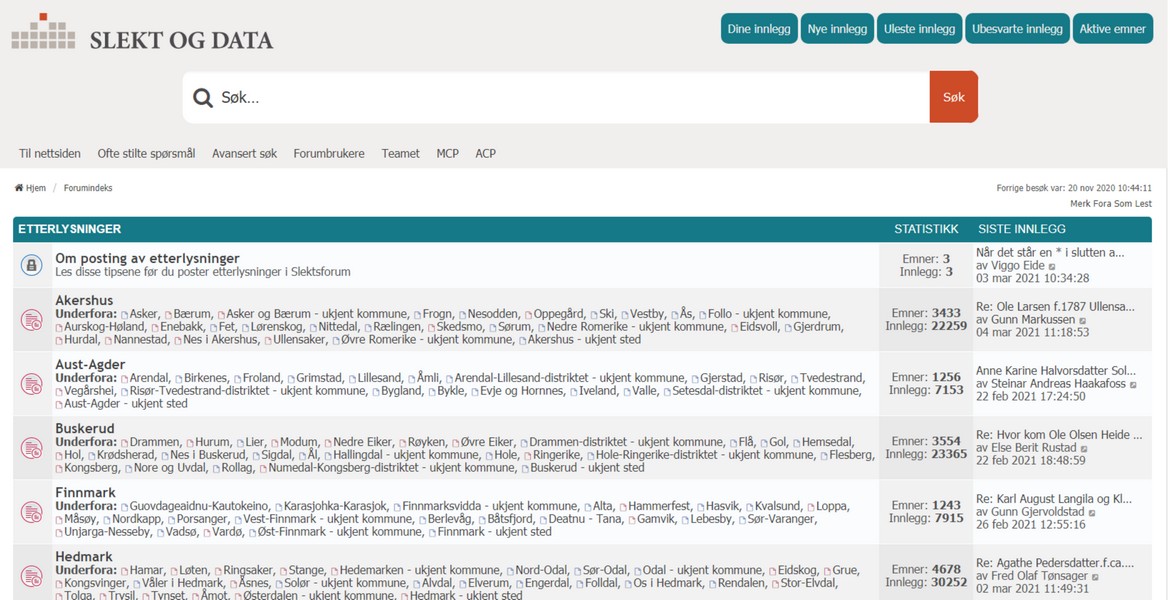The image size is (1170, 600).
Task: Go to Hjem in the breadcrumb
Action: point(30,188)
